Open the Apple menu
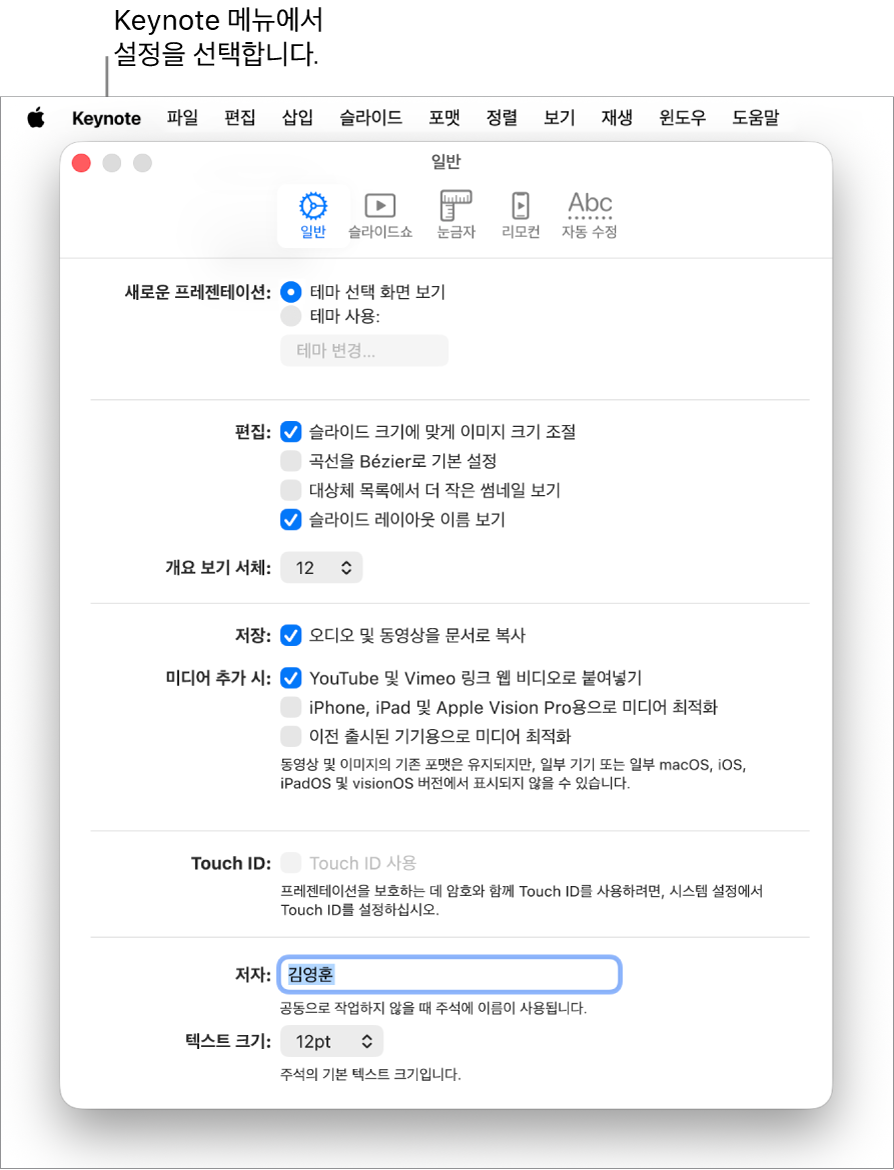This screenshot has width=894, height=1170. (x=36, y=118)
